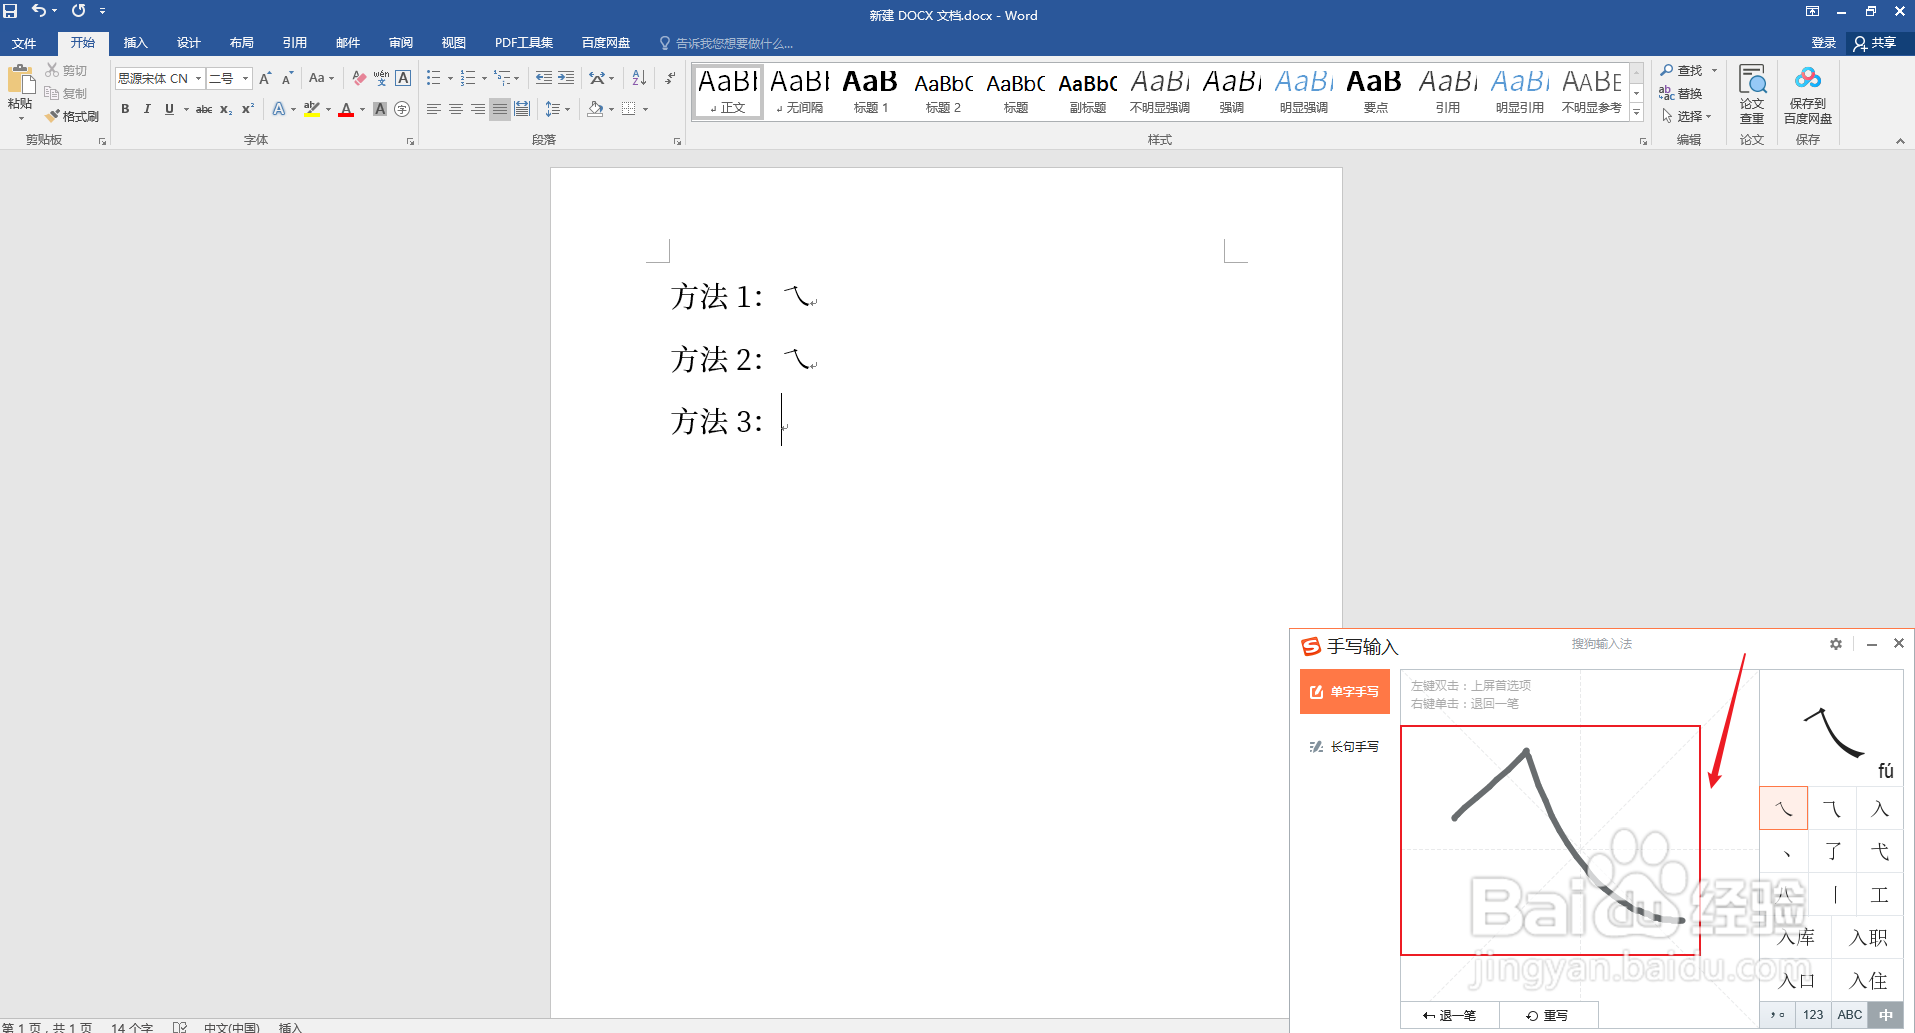Click 退一笔 undo stroke button

[x=1450, y=1015]
